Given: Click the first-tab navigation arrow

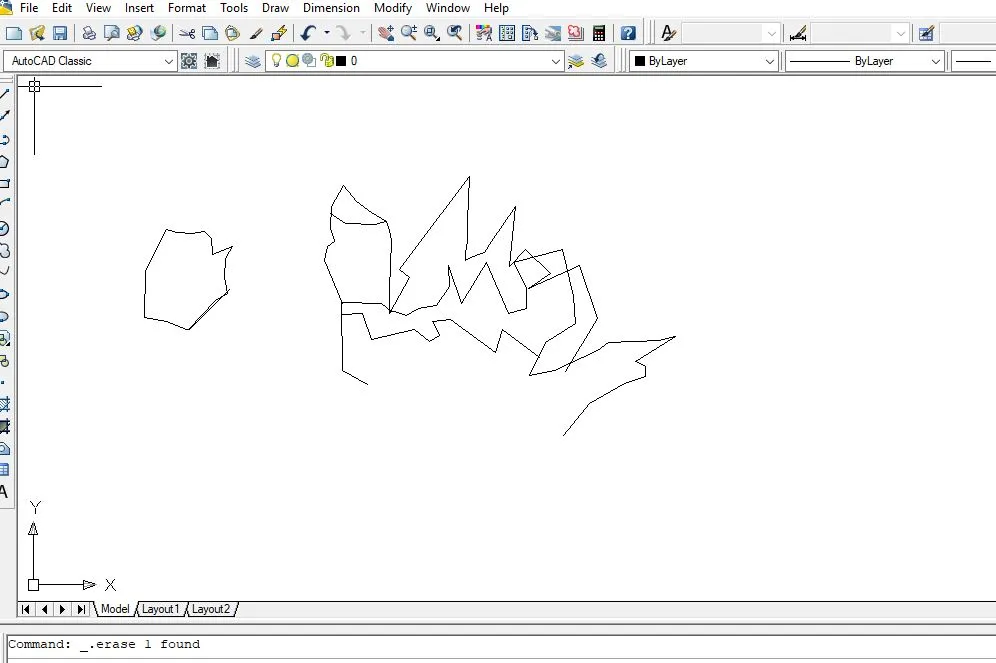Looking at the screenshot, I should point(25,610).
